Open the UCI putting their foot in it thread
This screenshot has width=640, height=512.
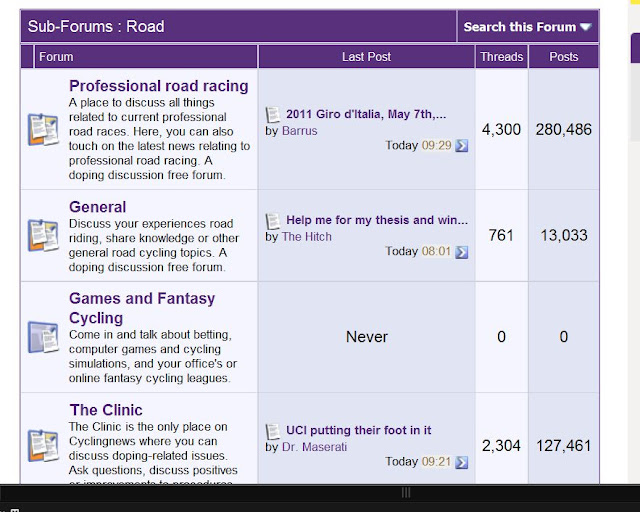[358, 430]
